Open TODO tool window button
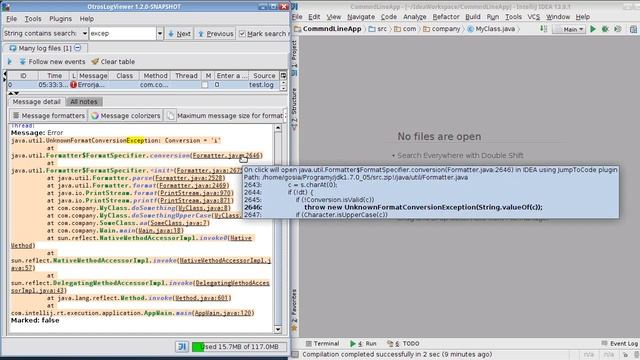Viewport: 640px width, 360px height. pos(403,344)
